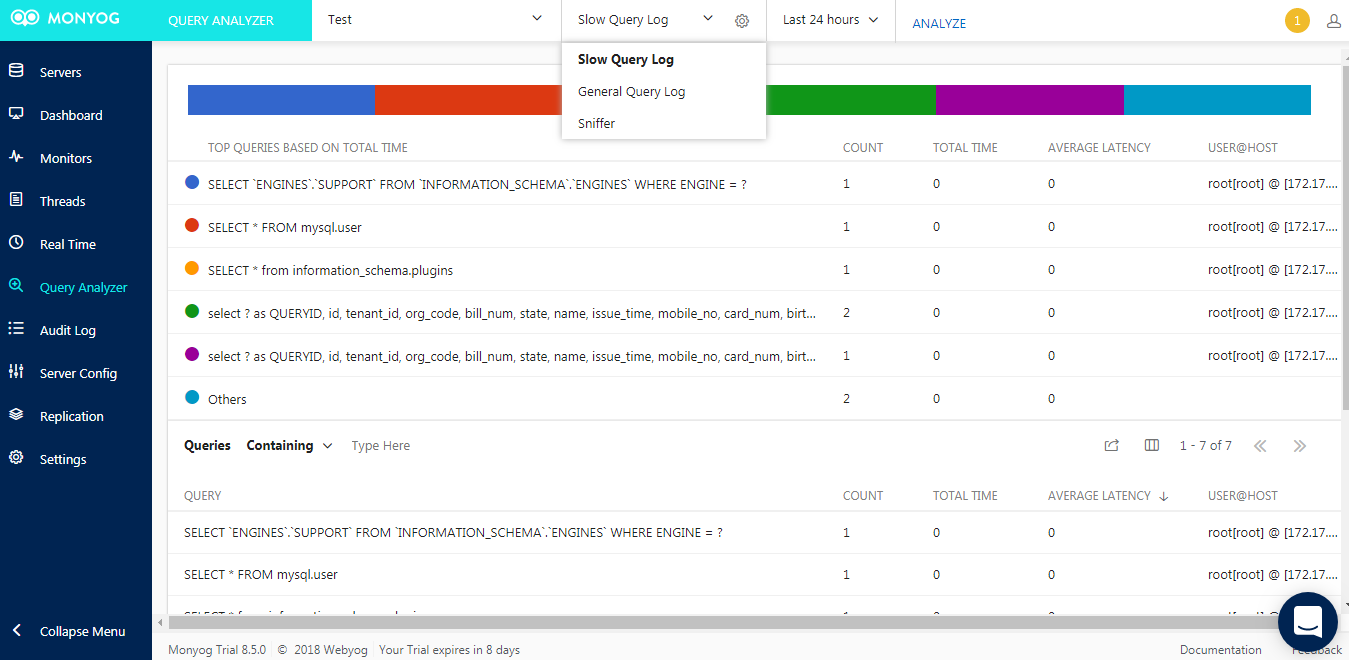
Task: Open the user profile icon
Action: [1334, 20]
